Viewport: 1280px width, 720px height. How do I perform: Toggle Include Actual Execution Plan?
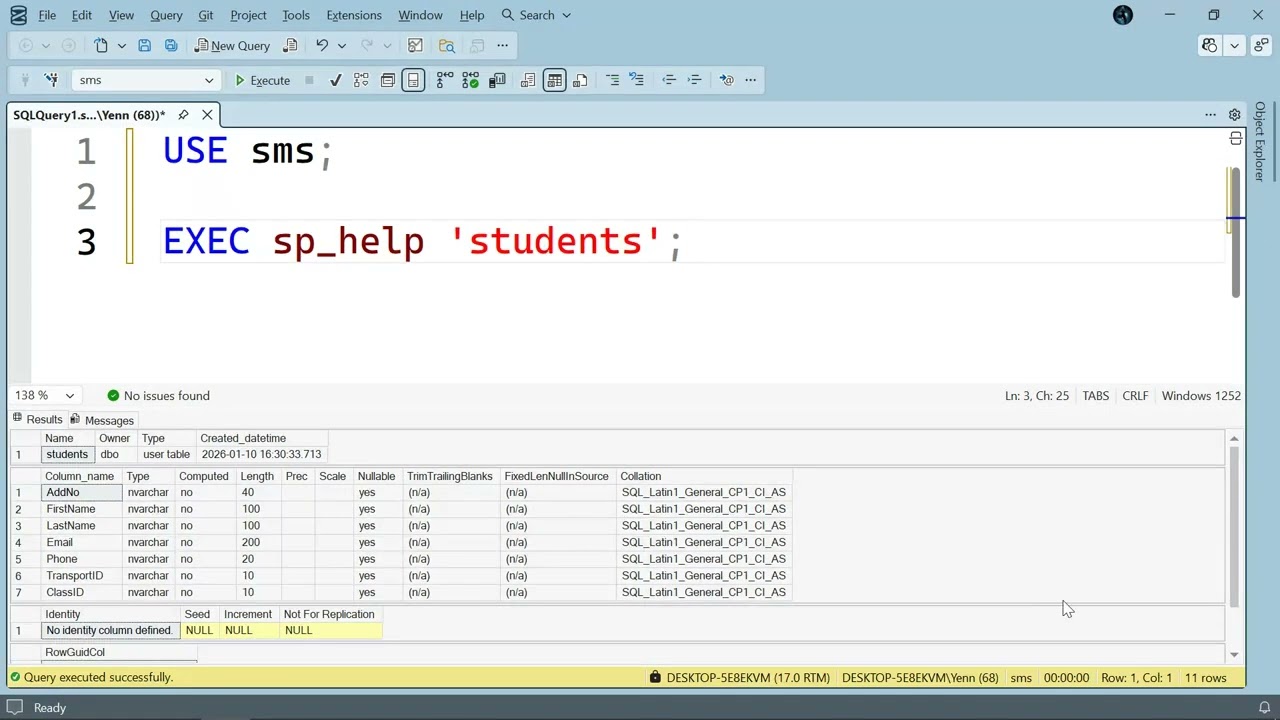[x=444, y=80]
